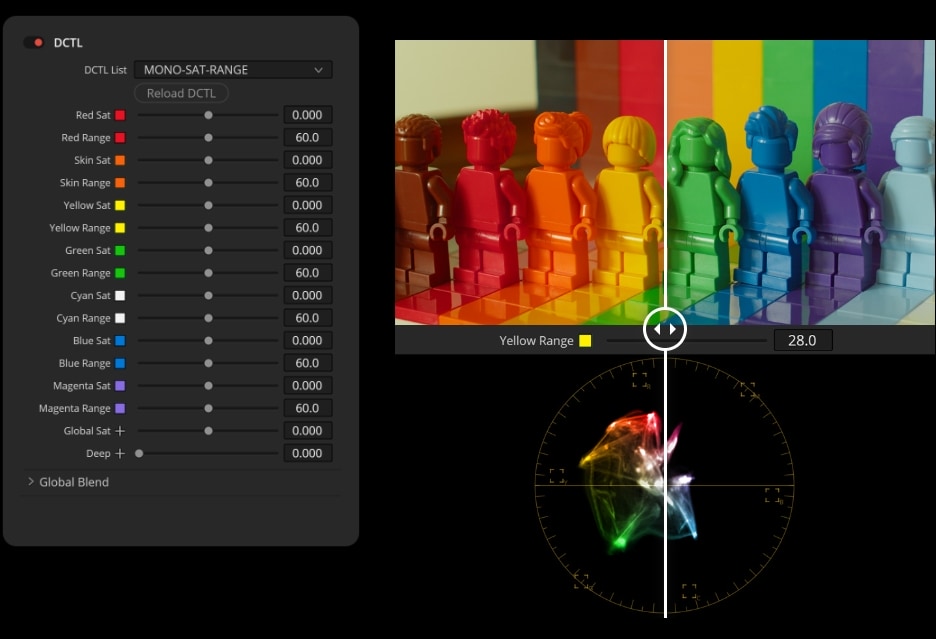Screen dimensions: 936x639
Task: Click the Yellow Range label below the preview
Action: click(x=536, y=340)
